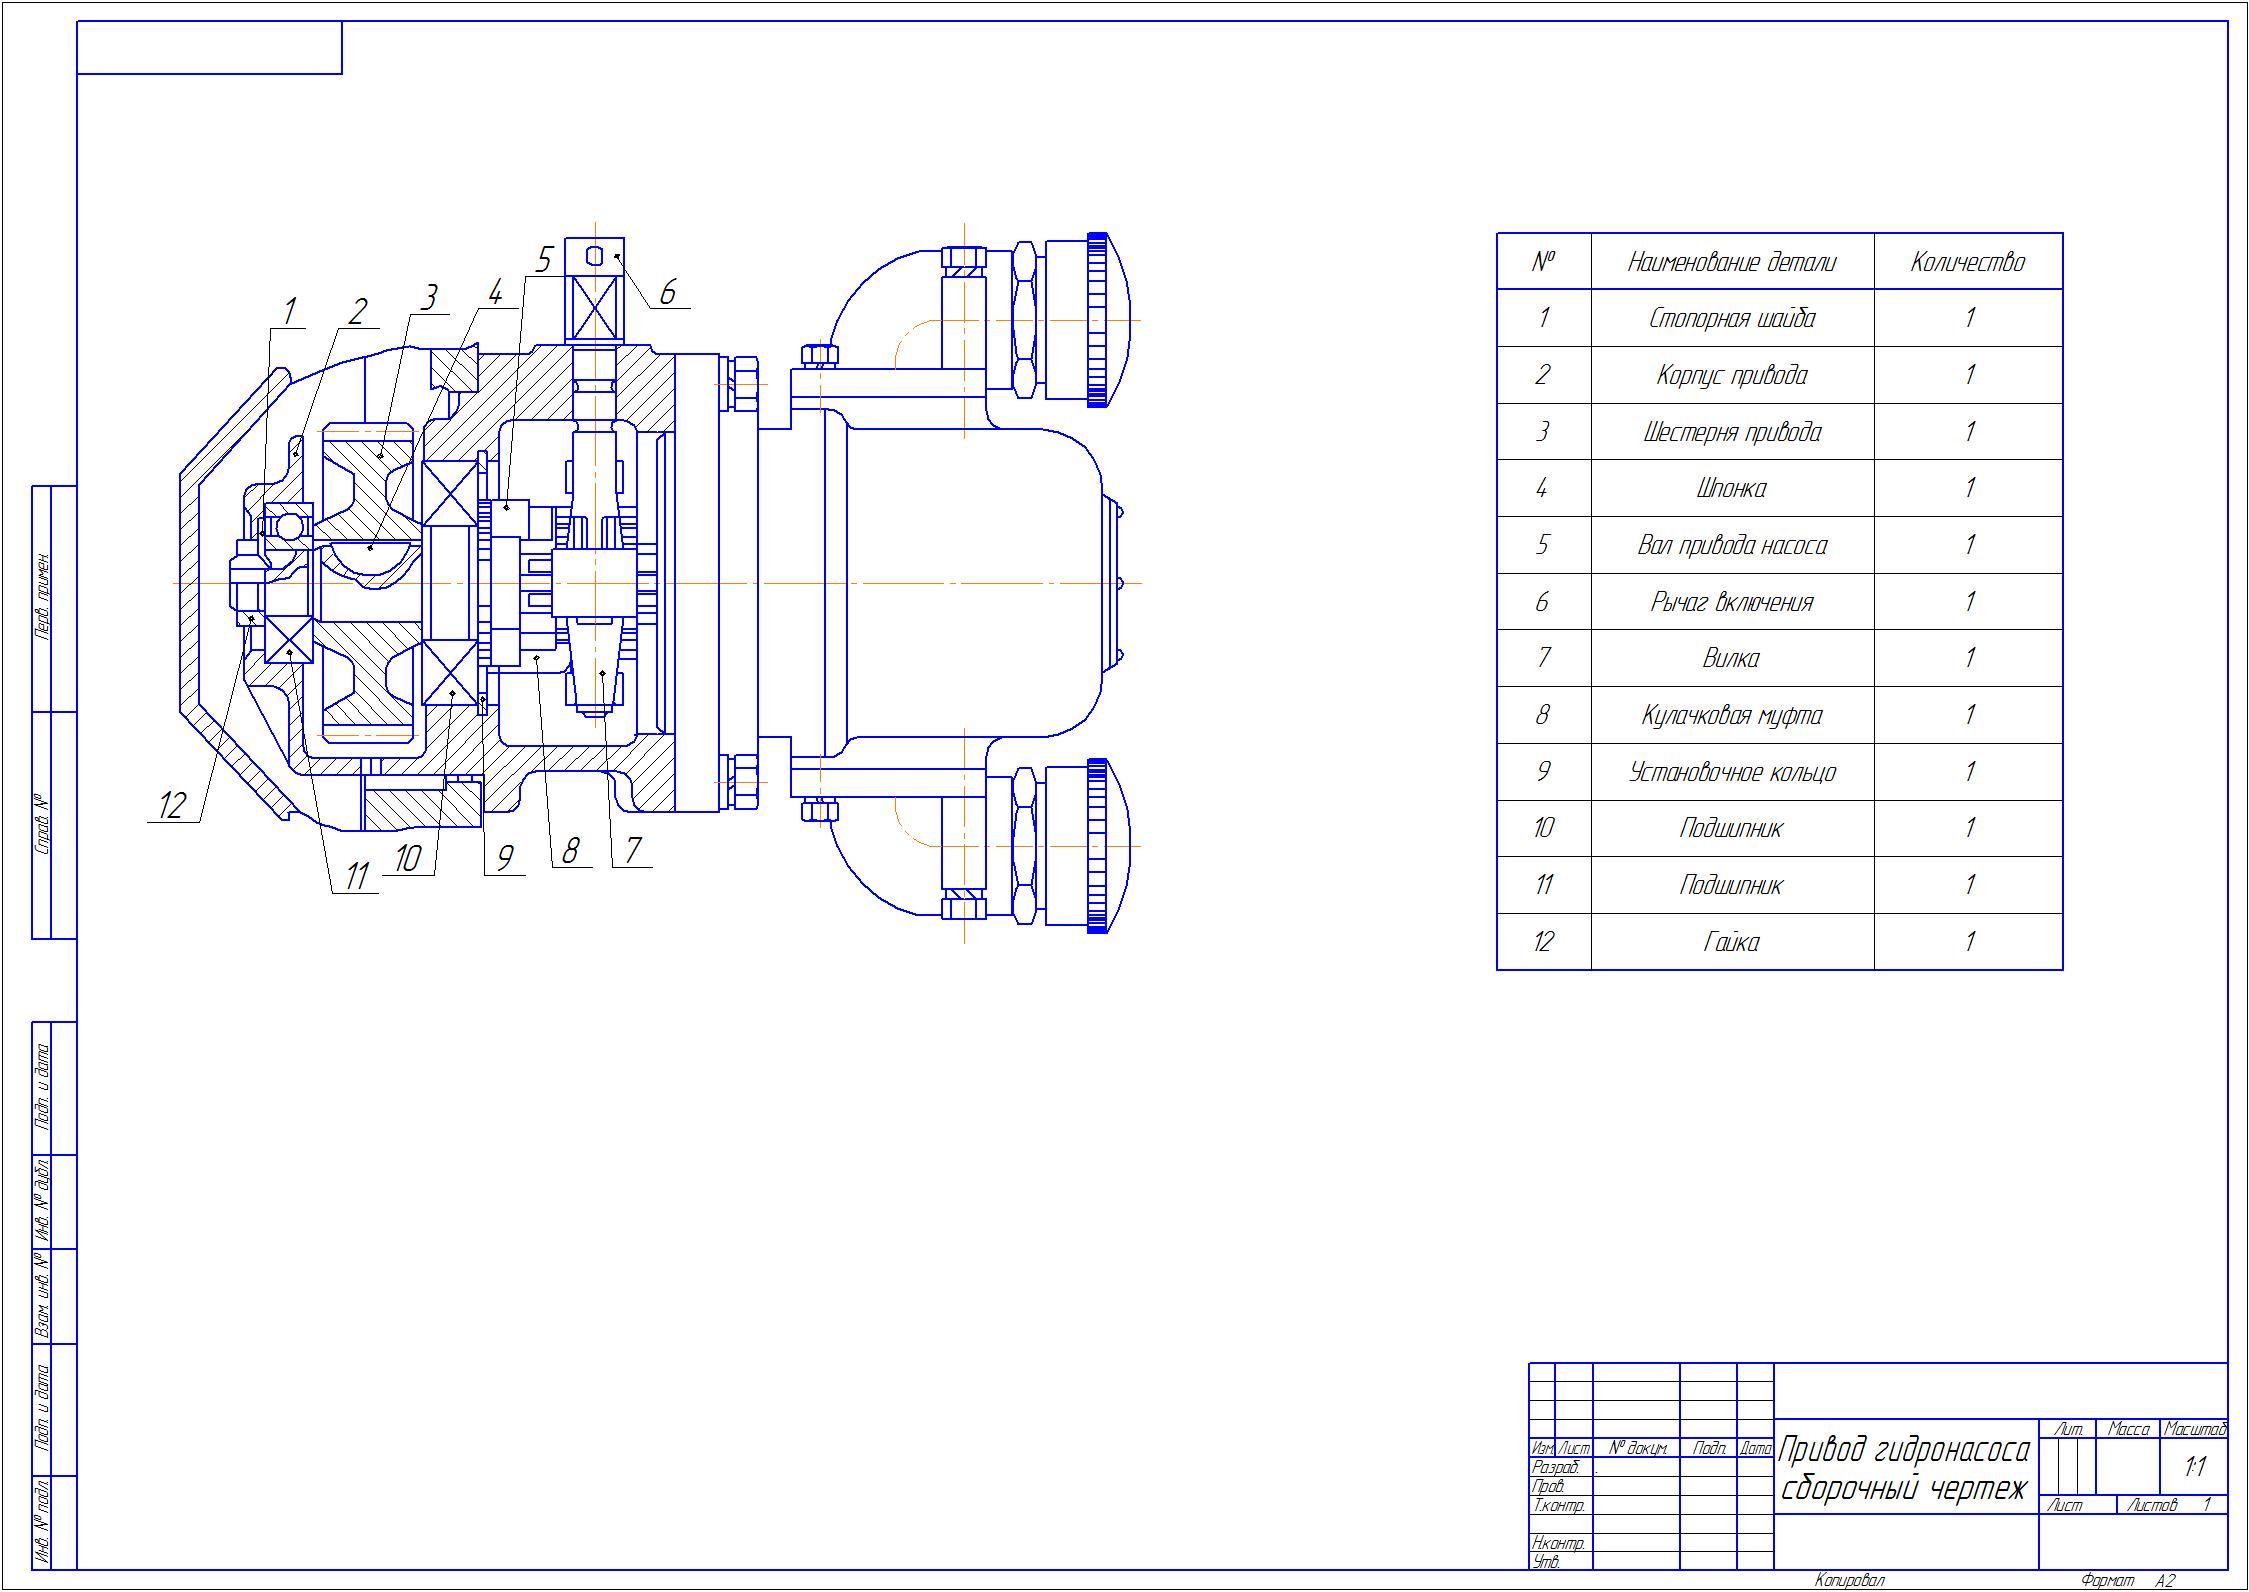Click callout number 5 on the drawing
Screen dimensions: 2249x1592
tap(543, 260)
